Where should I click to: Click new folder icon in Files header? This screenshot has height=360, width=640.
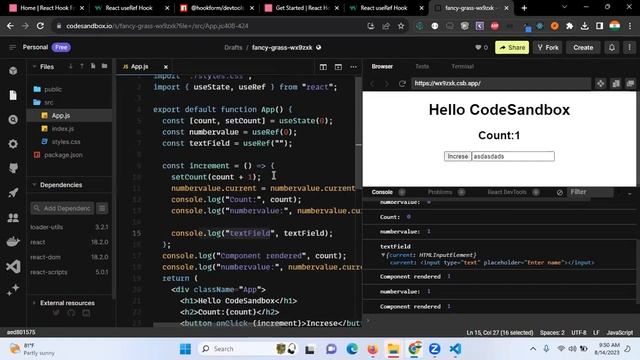(x=104, y=66)
